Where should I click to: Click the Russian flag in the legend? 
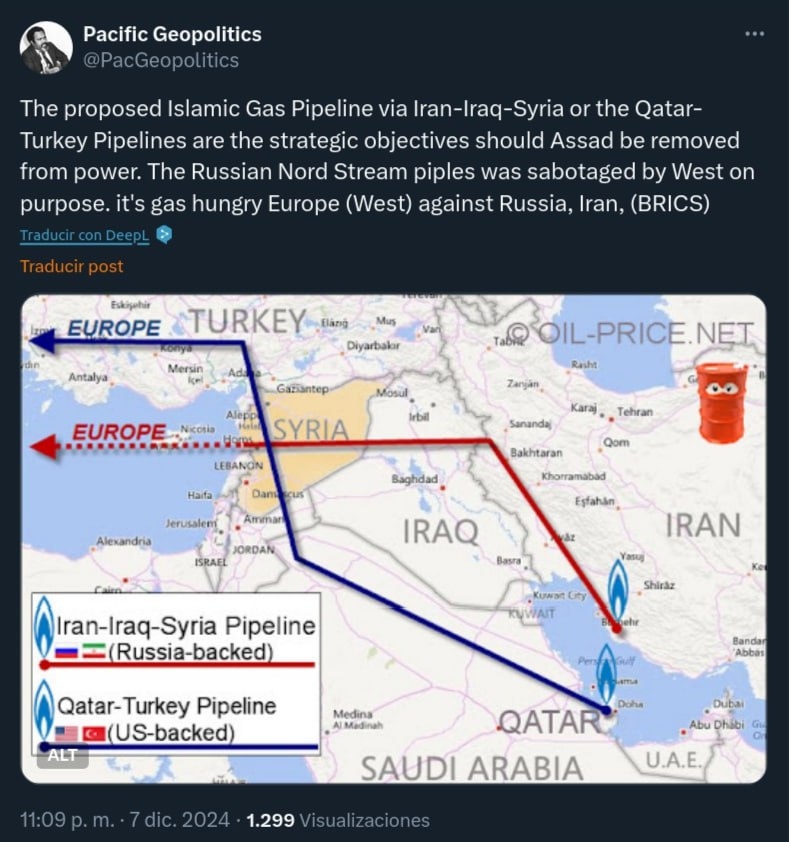coord(67,653)
